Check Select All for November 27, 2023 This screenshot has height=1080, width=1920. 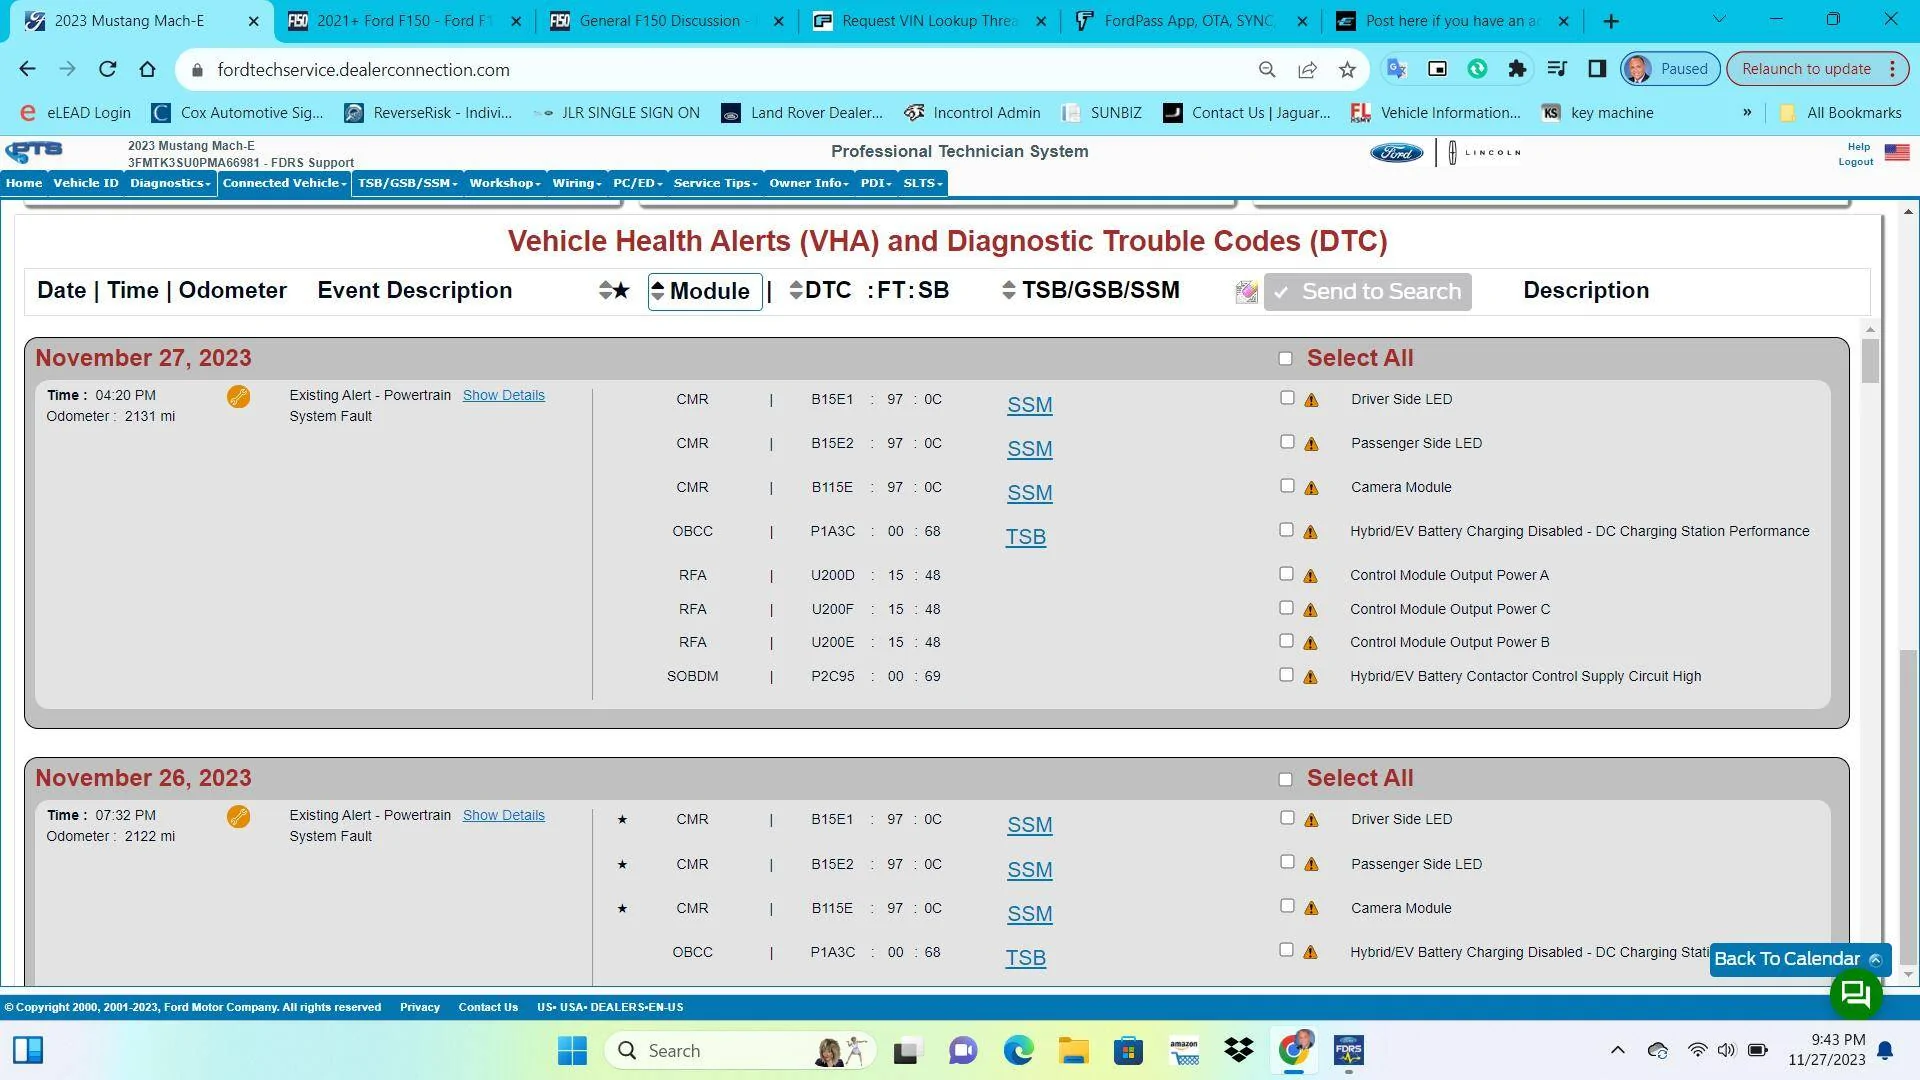(1285, 359)
